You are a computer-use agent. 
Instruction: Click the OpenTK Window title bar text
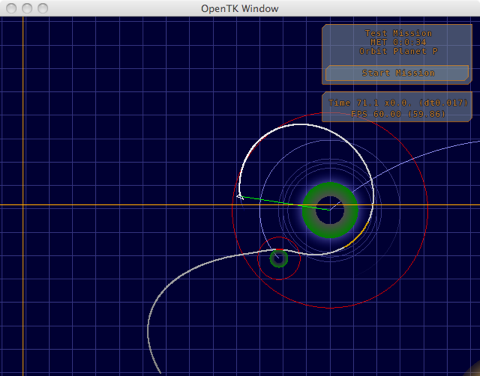pos(240,9)
